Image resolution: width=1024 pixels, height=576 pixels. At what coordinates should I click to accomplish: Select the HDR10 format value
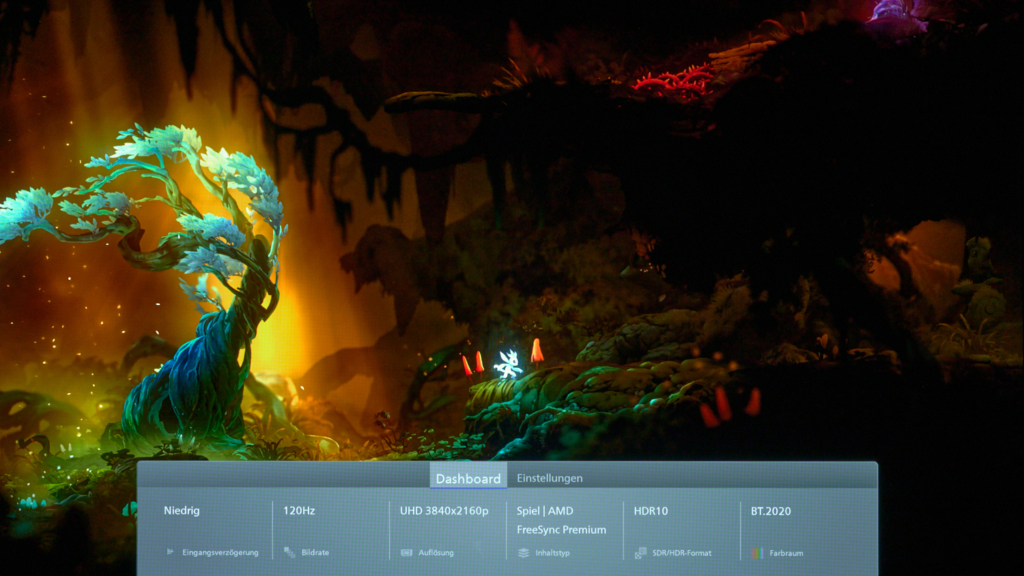coord(651,511)
